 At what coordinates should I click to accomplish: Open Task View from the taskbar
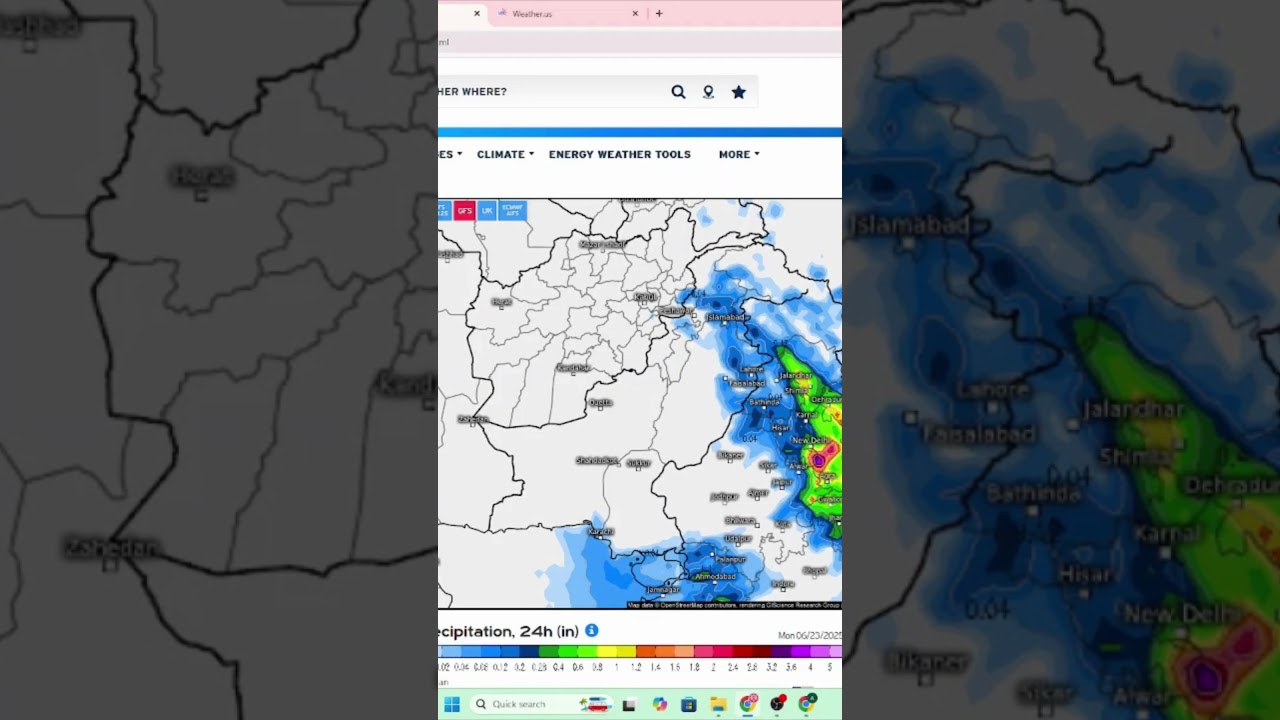[629, 704]
